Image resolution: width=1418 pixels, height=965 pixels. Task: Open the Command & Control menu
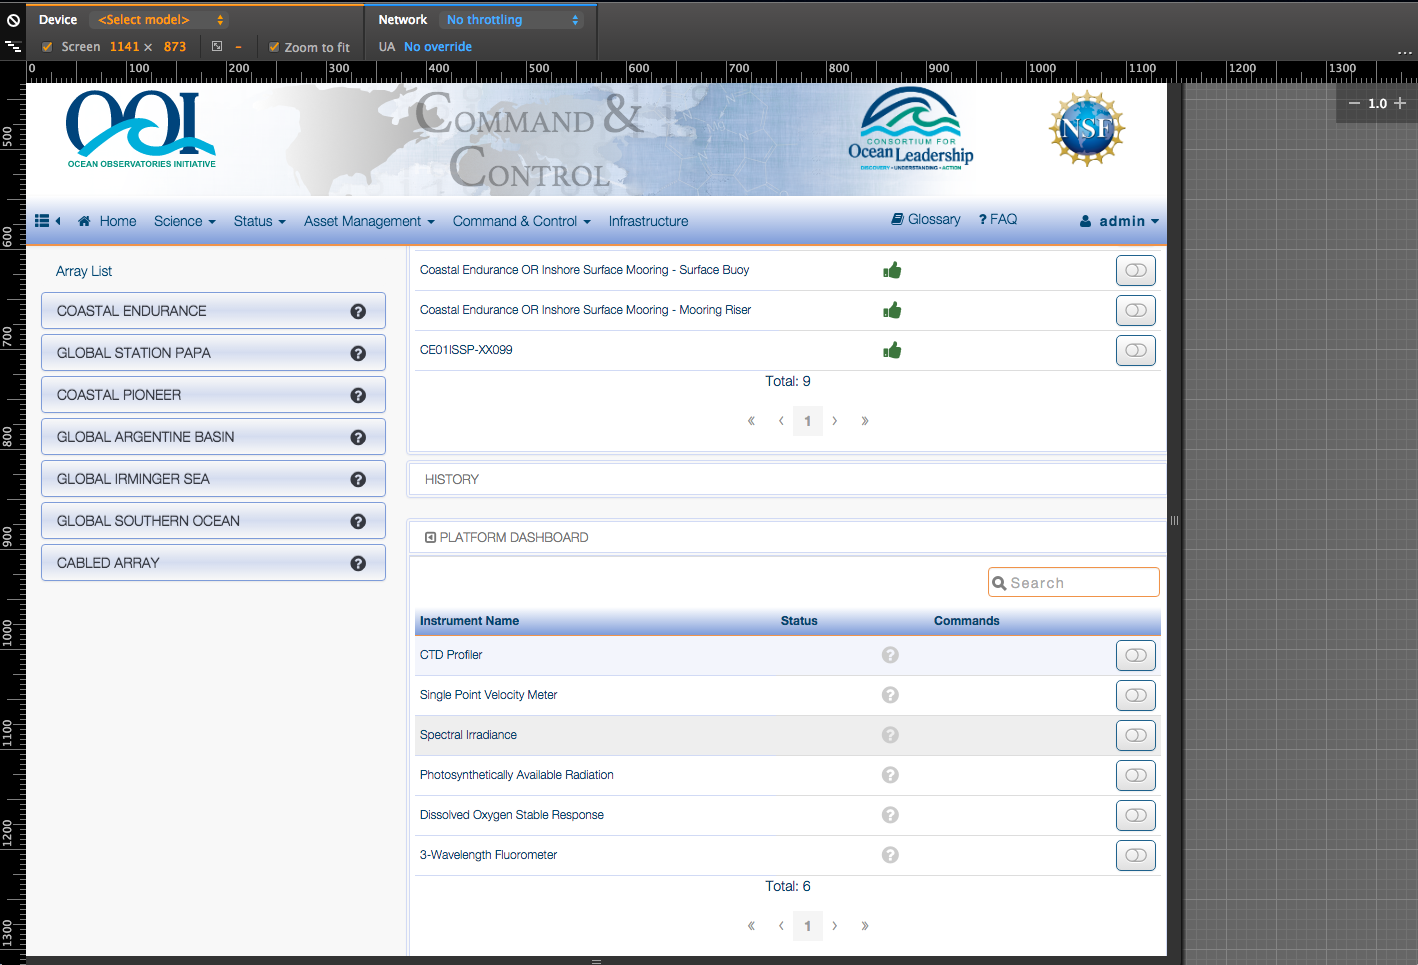(521, 221)
